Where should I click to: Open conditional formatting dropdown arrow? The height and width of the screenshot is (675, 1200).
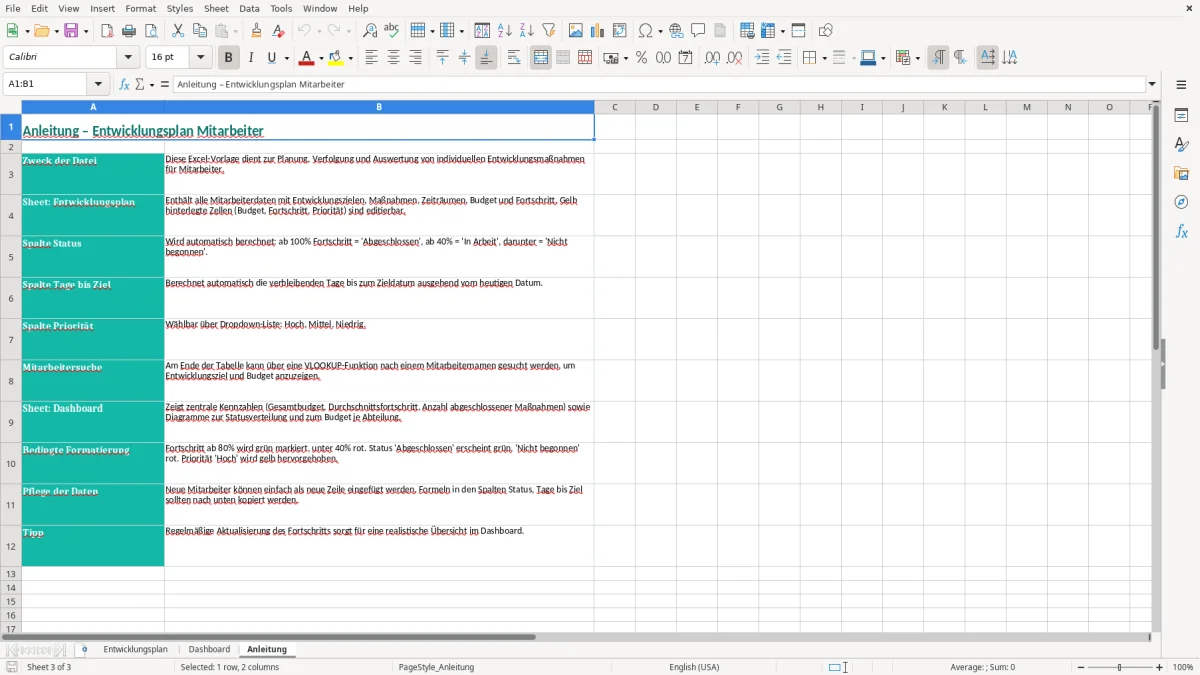[x=917, y=58]
